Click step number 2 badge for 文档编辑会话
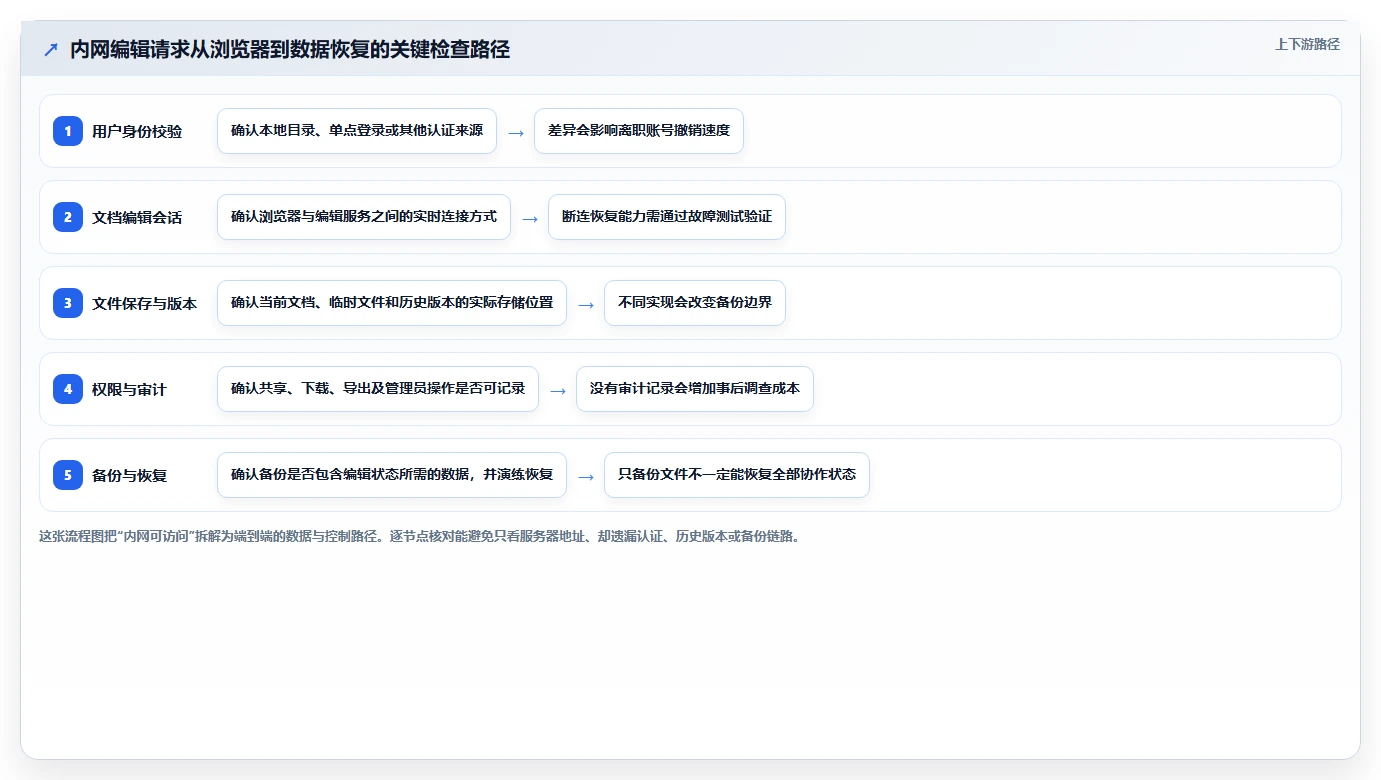Viewport: 1381px width, 780px height. point(68,216)
